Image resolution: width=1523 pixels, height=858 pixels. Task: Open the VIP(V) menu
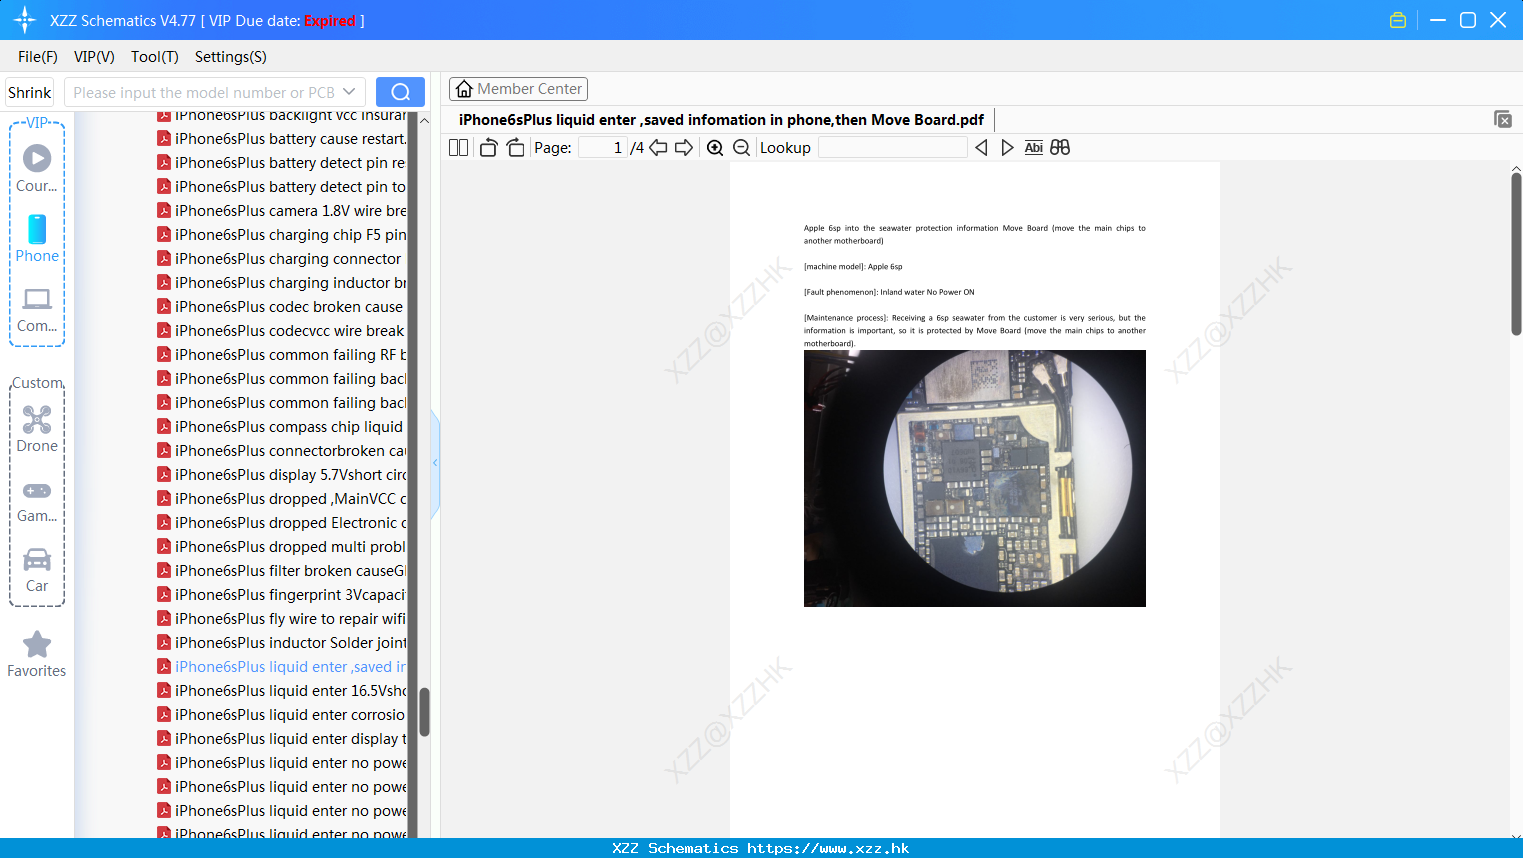94,57
